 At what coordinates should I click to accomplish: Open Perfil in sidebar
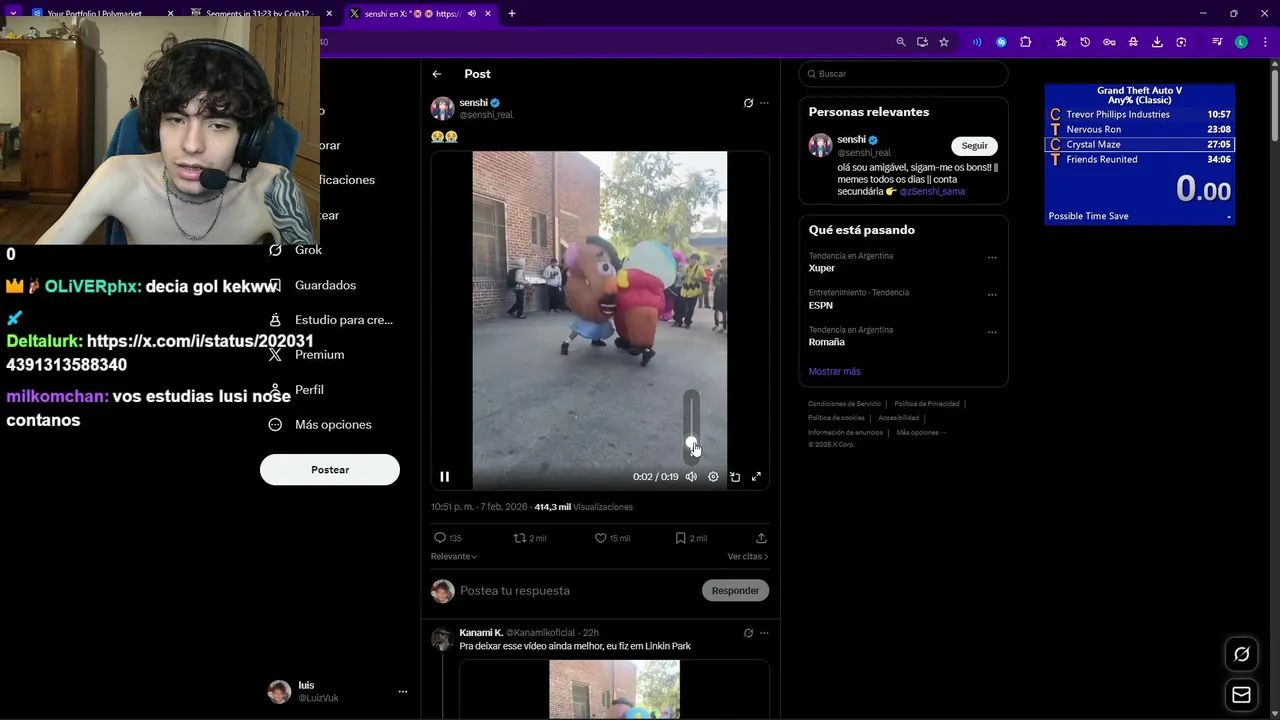296,390
